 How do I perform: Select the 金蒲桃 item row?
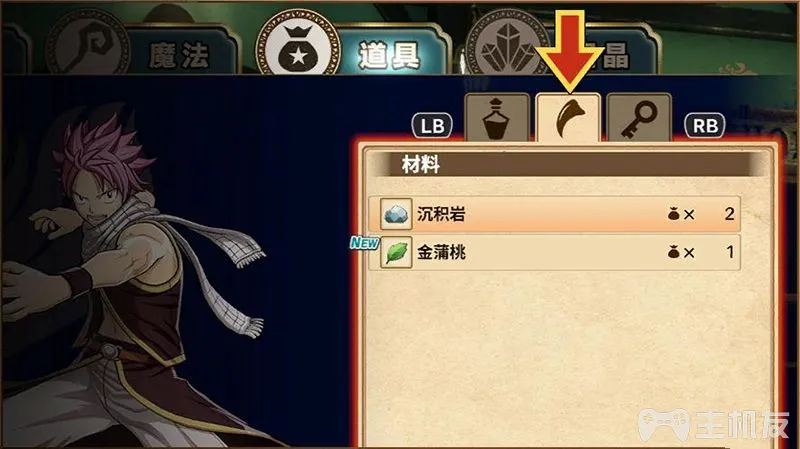point(554,253)
